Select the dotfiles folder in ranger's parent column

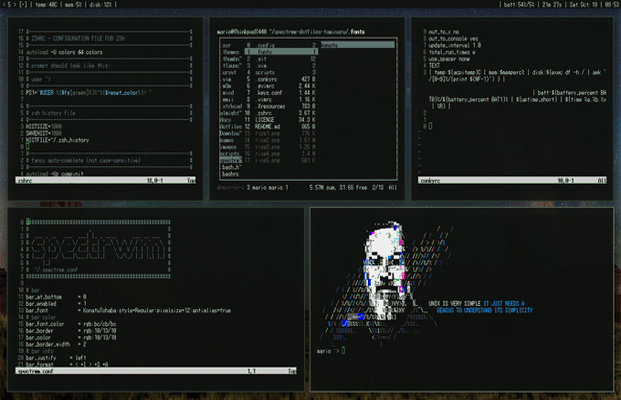(x=230, y=127)
